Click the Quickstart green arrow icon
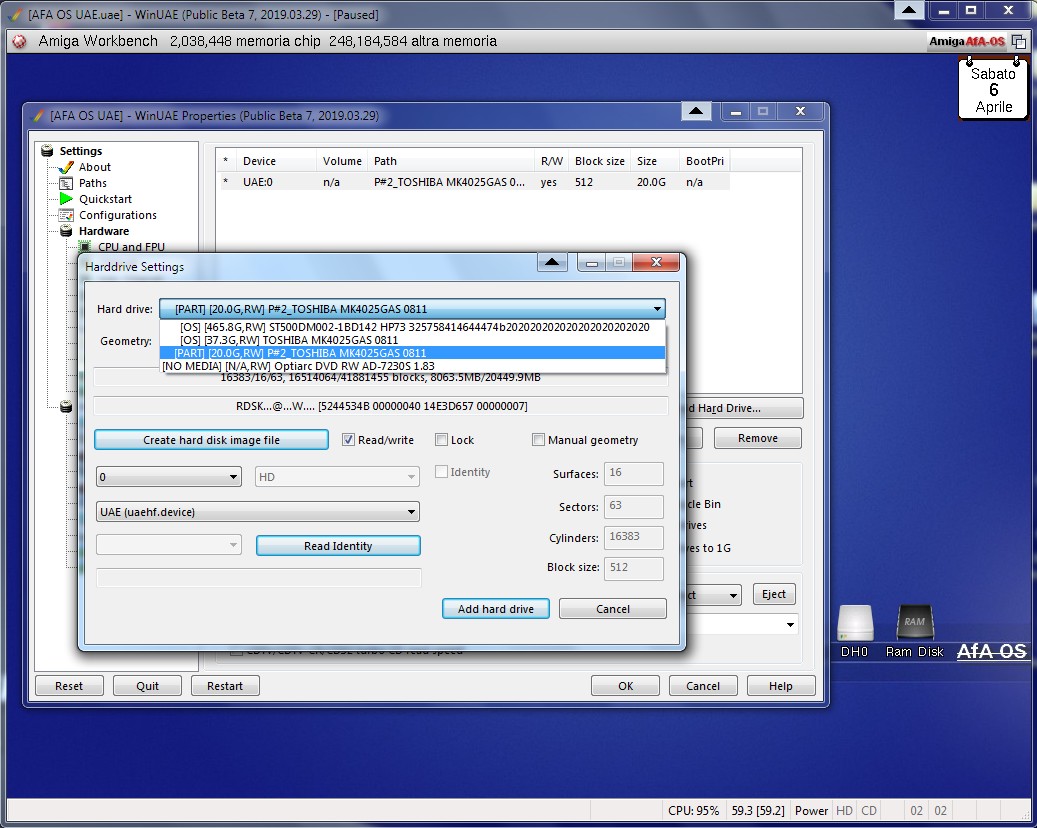This screenshot has height=828, width=1037. pos(67,199)
